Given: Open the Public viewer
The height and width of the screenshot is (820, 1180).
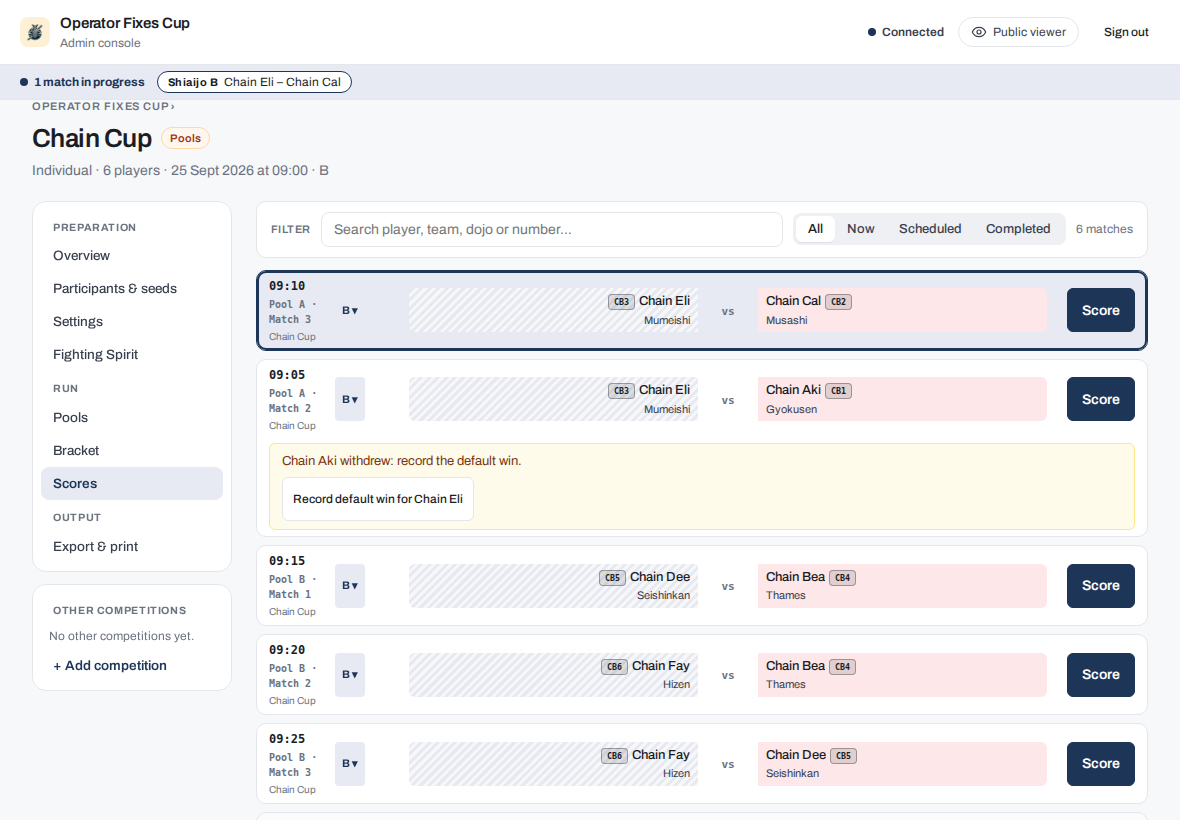Looking at the screenshot, I should [x=1018, y=32].
